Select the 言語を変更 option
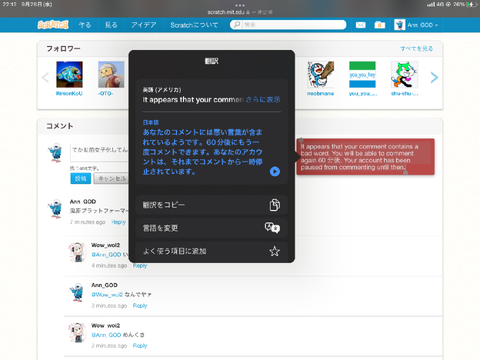Image resolution: width=480 pixels, height=360 pixels. [212, 228]
